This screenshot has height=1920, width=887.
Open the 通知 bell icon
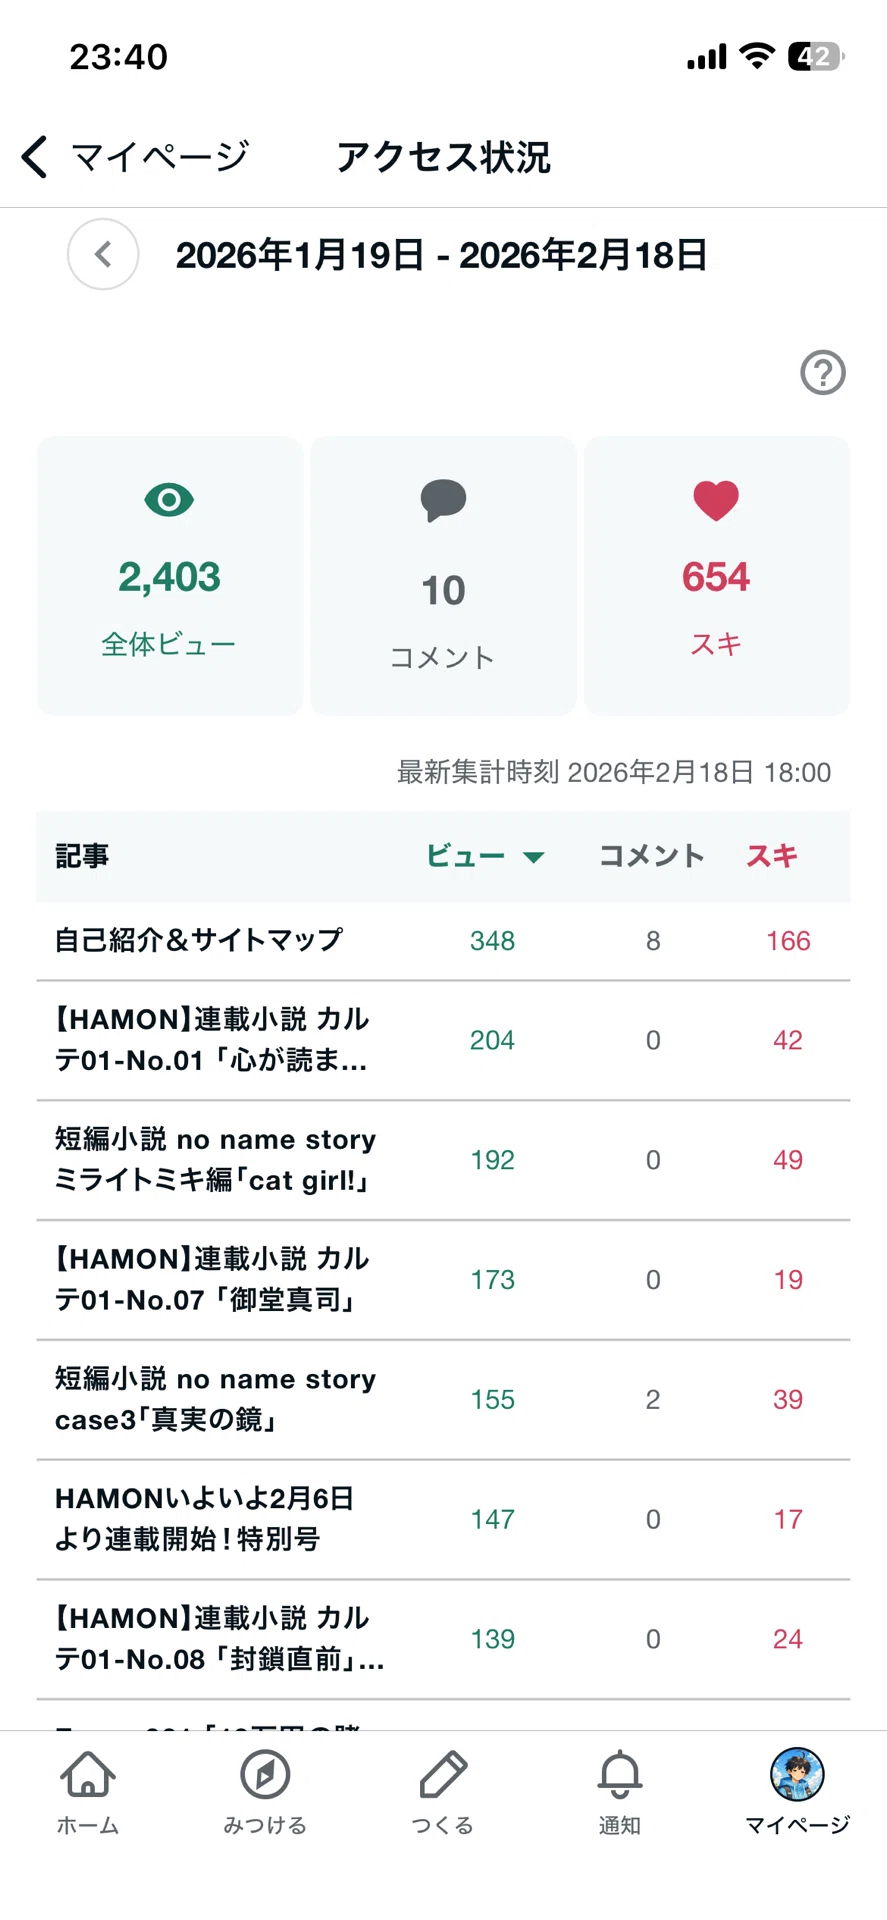pyautogui.click(x=620, y=1774)
